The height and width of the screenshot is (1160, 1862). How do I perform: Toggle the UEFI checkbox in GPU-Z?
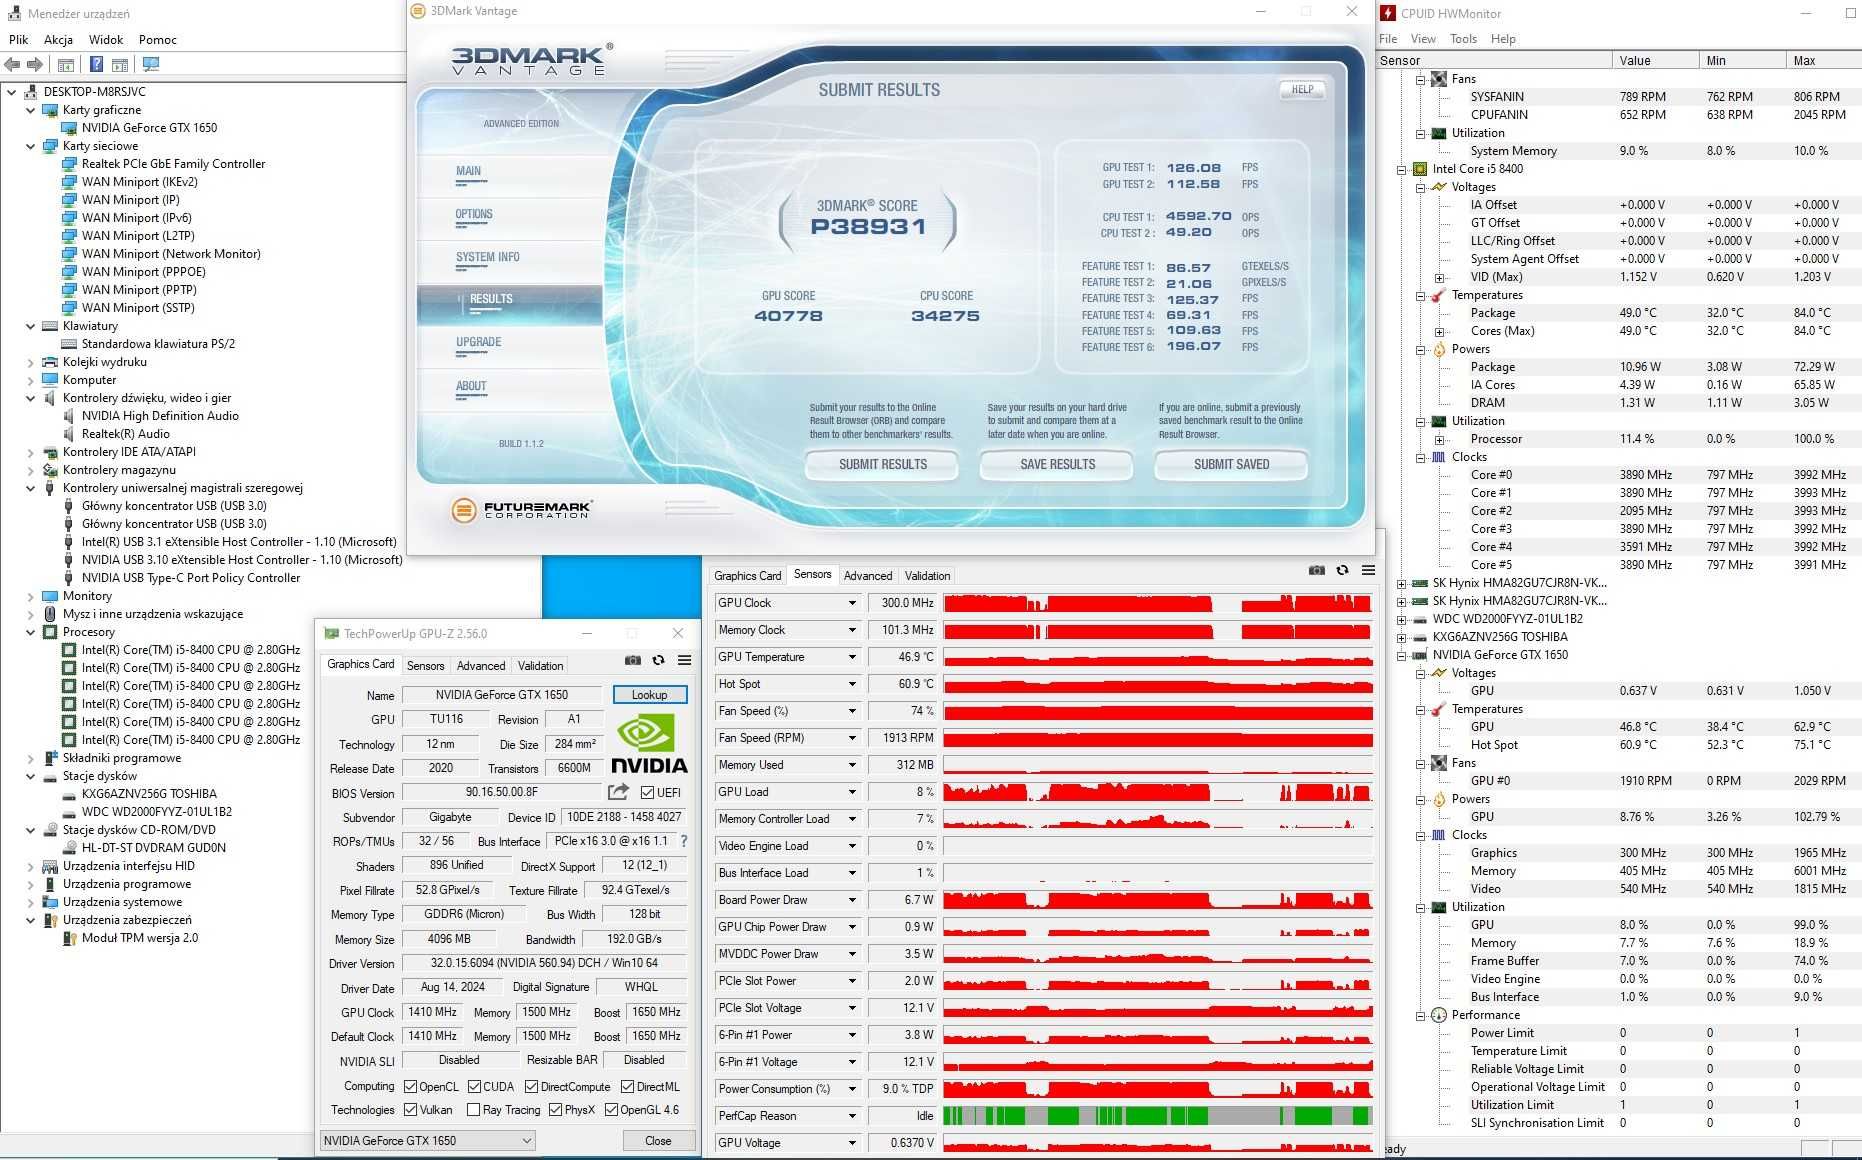tap(647, 793)
